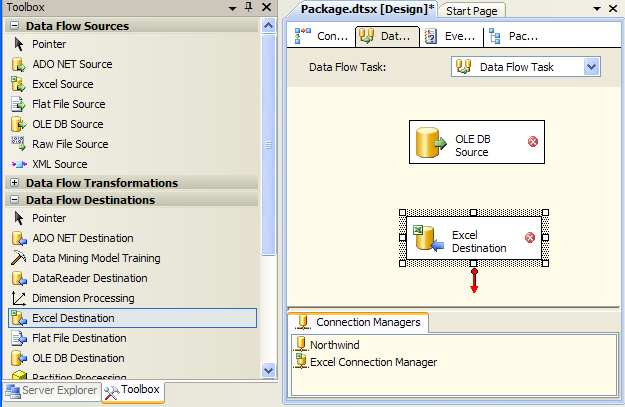
Task: Select the Raw File Source icon
Action: coord(18,144)
